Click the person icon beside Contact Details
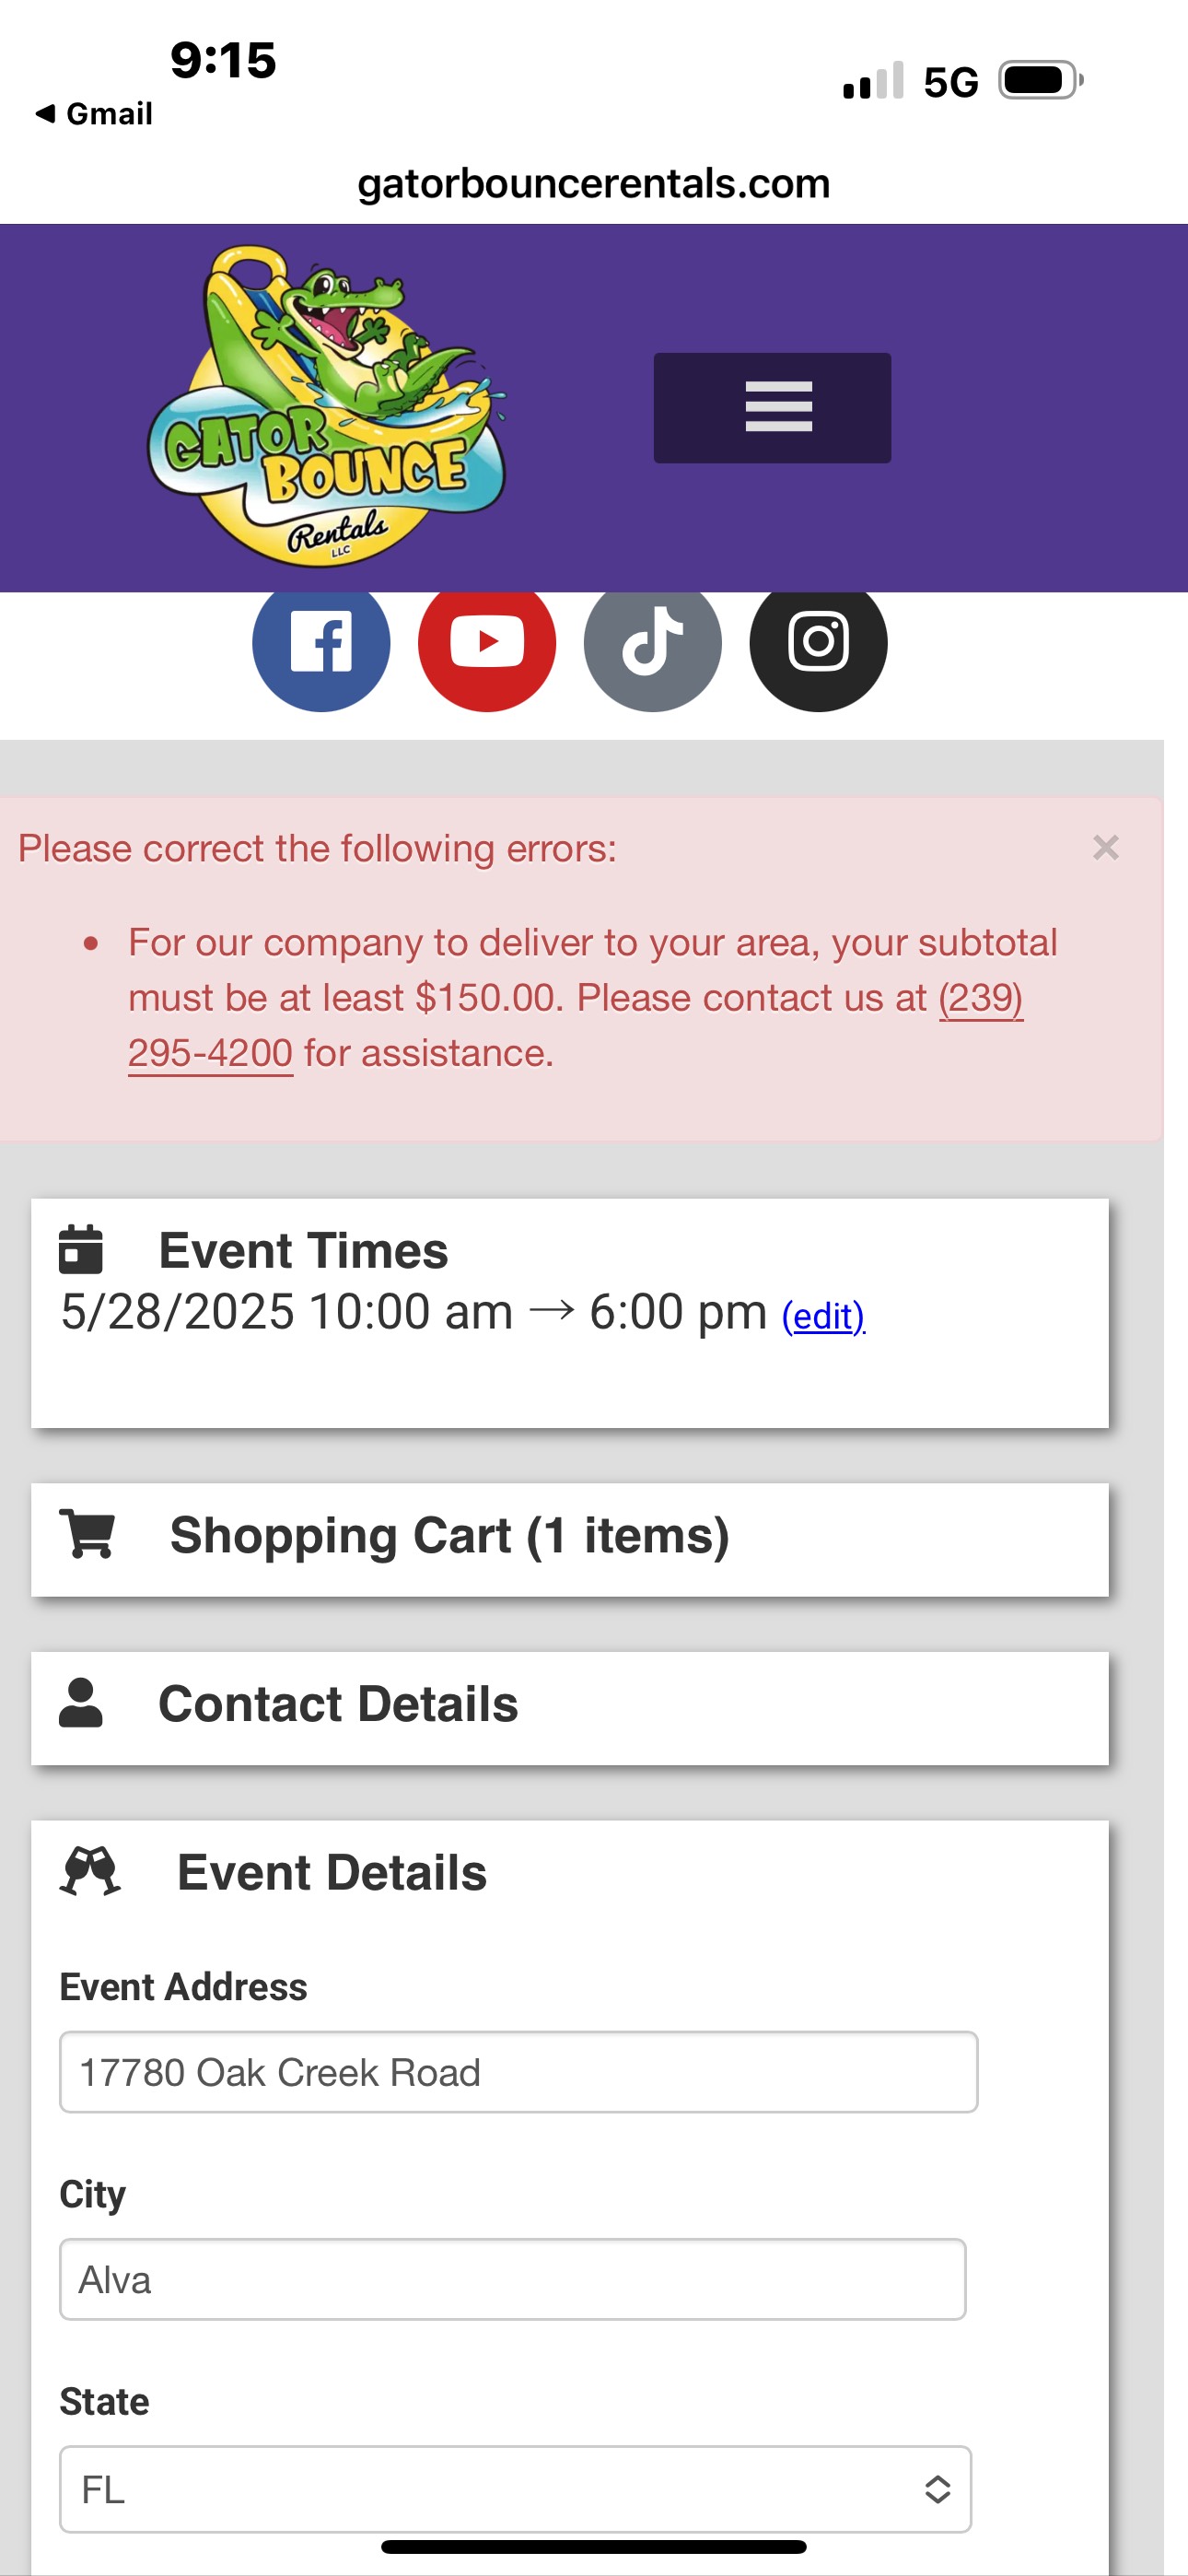This screenshot has width=1188, height=2576. tap(81, 1703)
